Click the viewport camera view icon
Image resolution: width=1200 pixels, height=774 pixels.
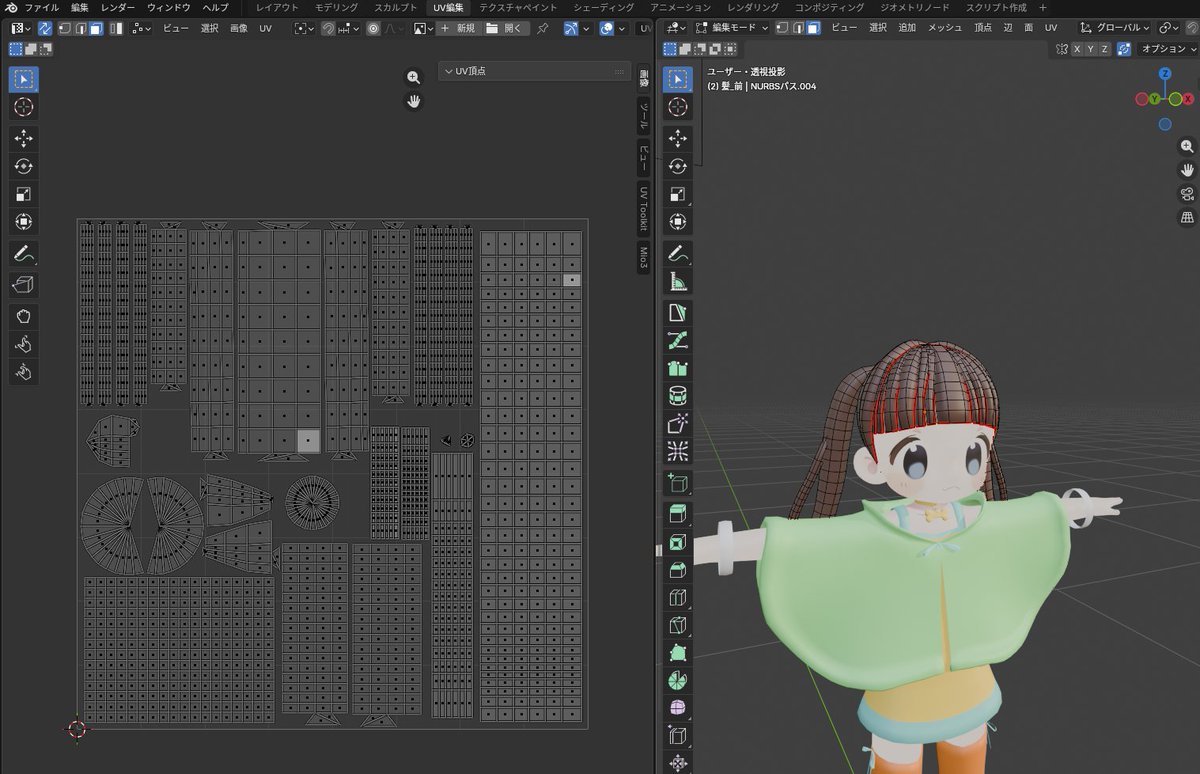(1187, 193)
